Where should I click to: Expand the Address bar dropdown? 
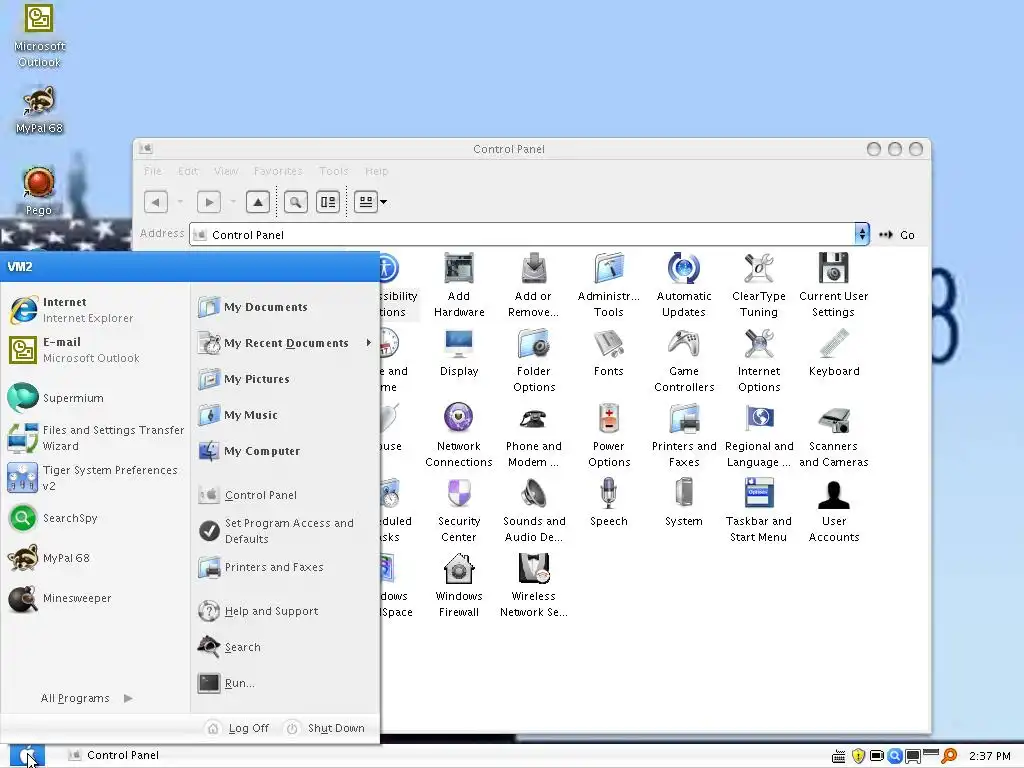click(x=862, y=234)
